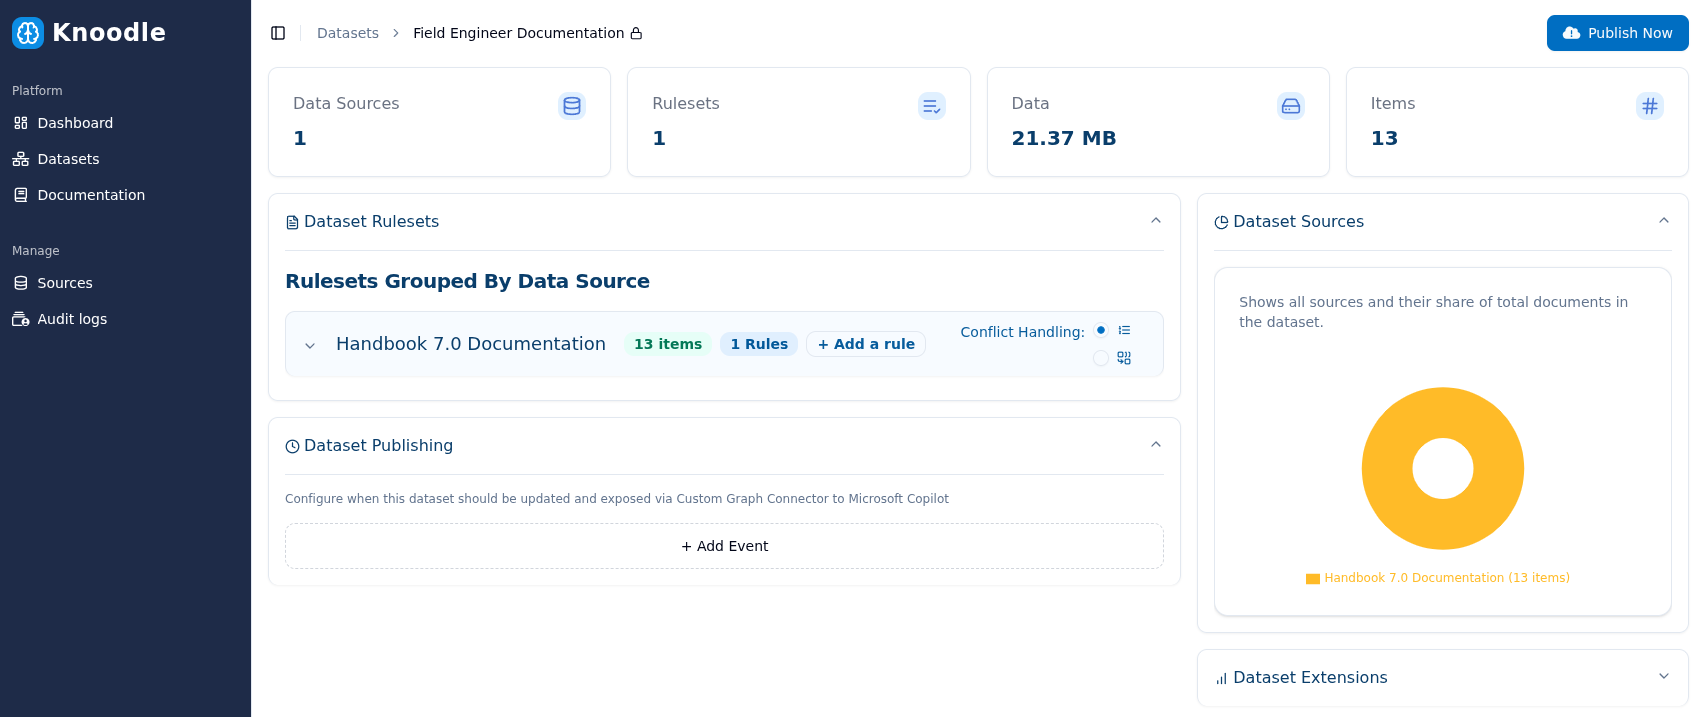Select the list-style conflict handling radio
The image size is (1697, 717).
[1101, 330]
